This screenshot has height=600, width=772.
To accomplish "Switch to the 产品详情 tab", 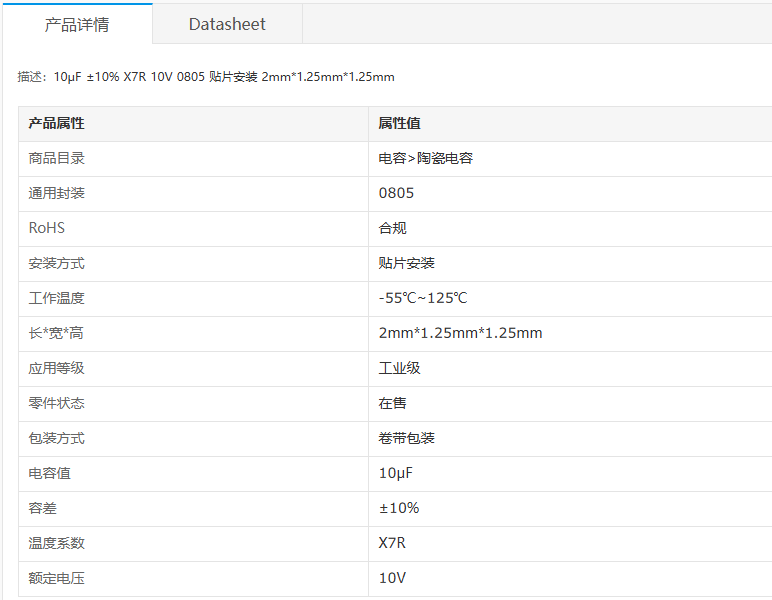I will [x=77, y=24].
